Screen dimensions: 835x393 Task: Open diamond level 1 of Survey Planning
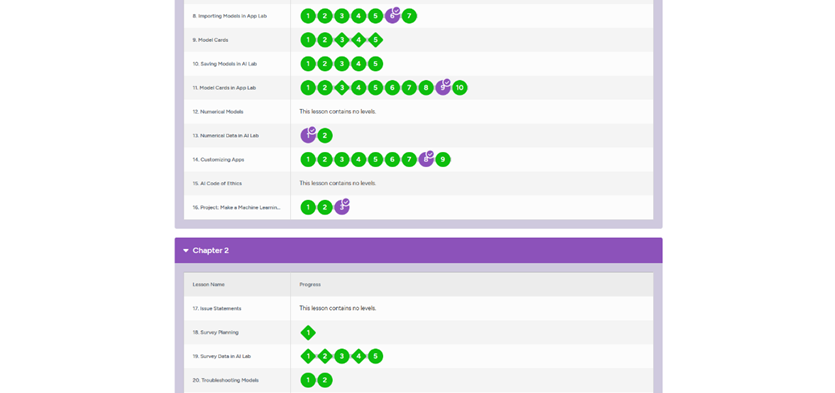(308, 333)
